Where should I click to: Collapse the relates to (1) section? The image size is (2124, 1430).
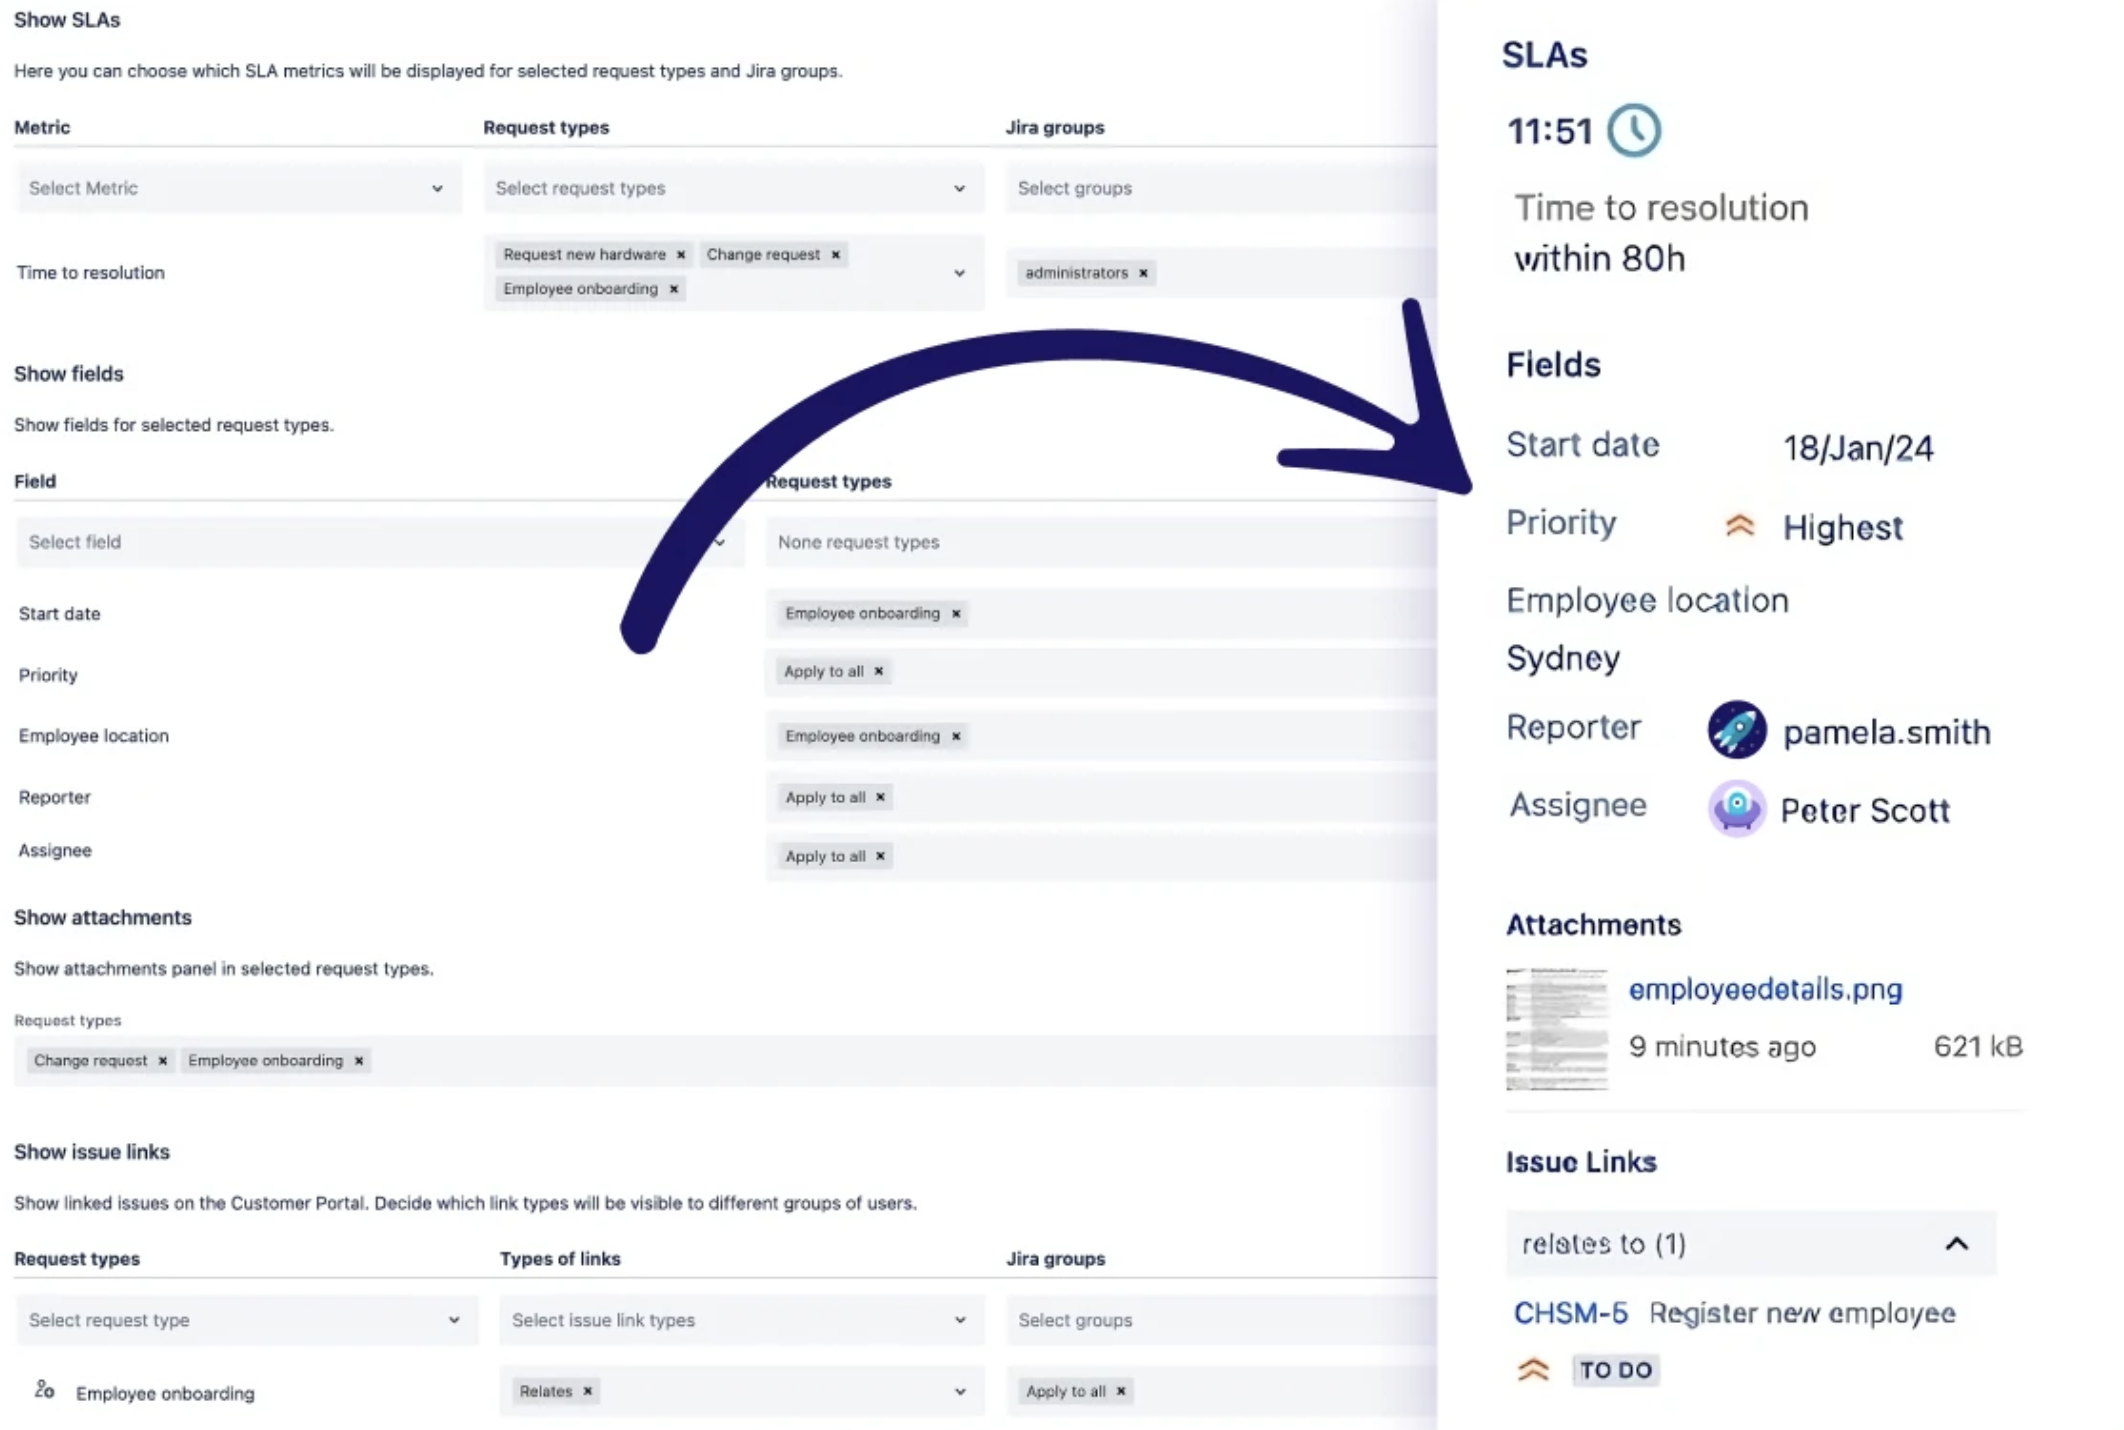pos(1958,1243)
